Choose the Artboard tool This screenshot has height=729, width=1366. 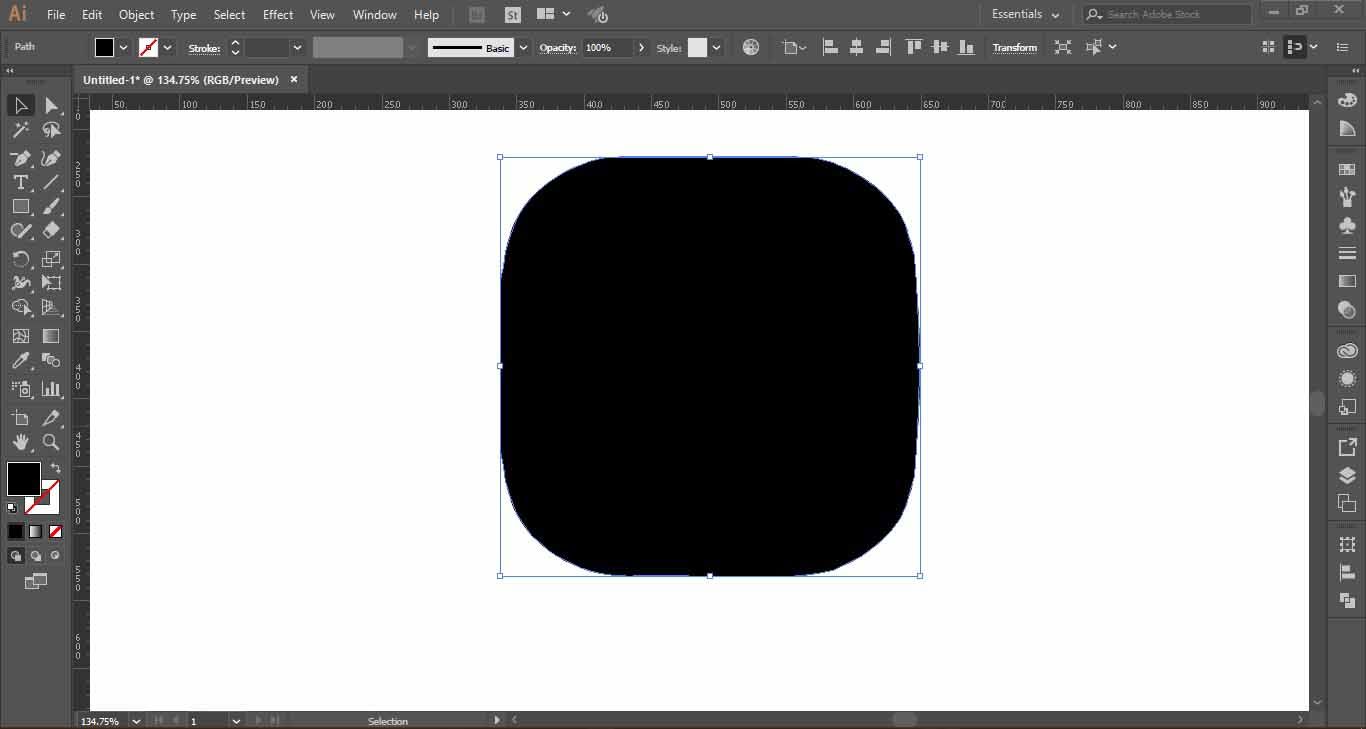click(x=21, y=418)
